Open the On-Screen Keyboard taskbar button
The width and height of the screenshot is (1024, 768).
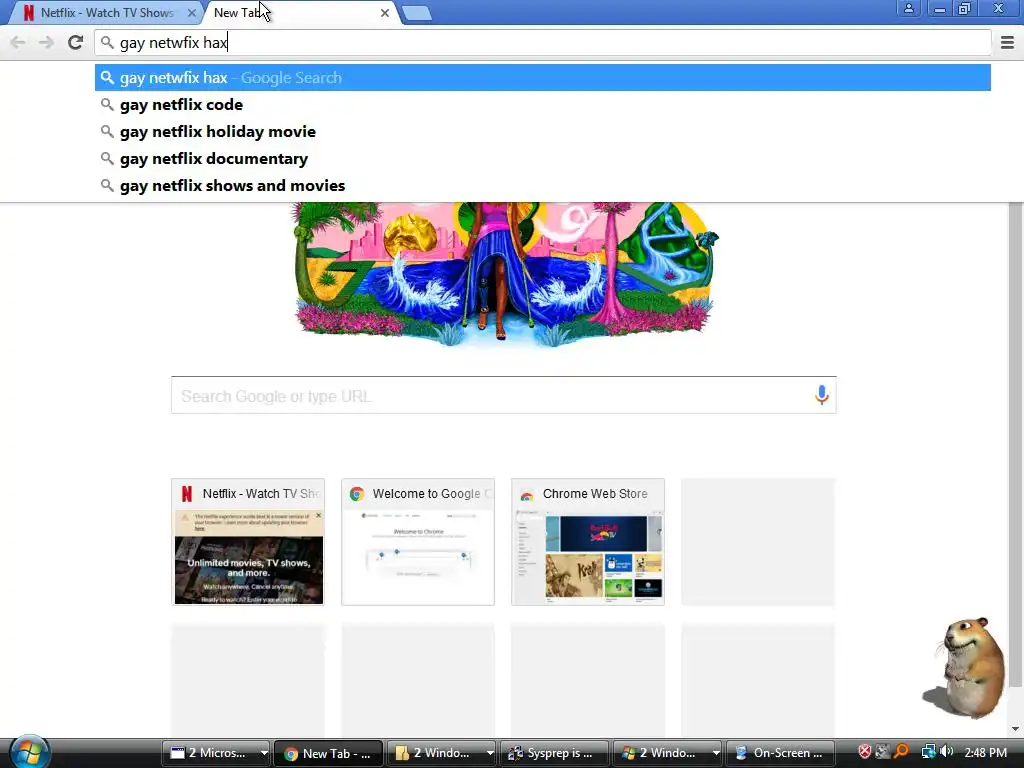click(780, 753)
